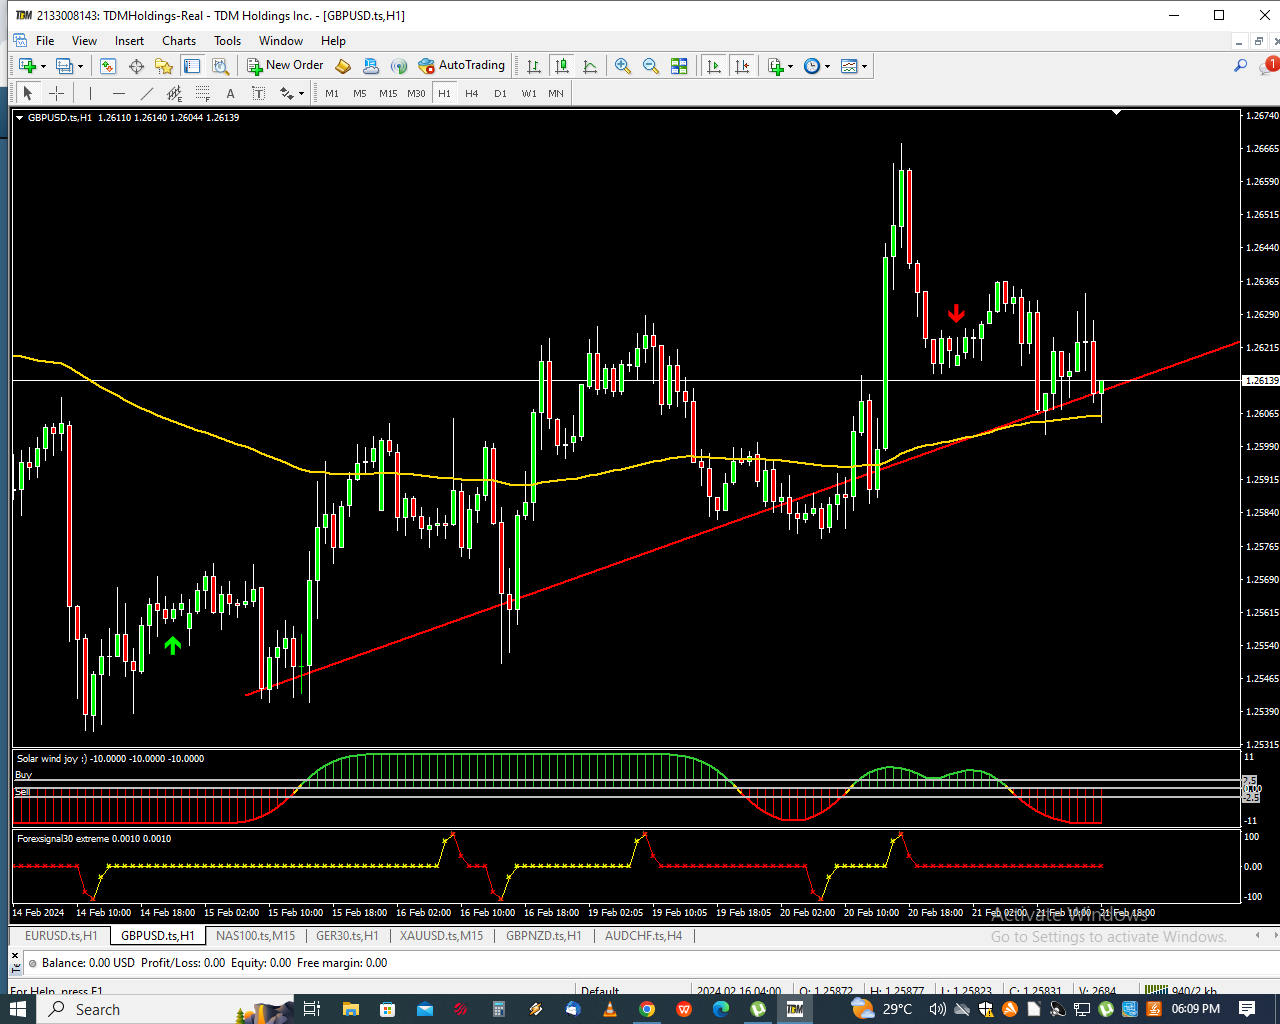This screenshot has width=1280, height=1024.
Task: Select the Draw Vertical Line tool
Action: tap(90, 93)
